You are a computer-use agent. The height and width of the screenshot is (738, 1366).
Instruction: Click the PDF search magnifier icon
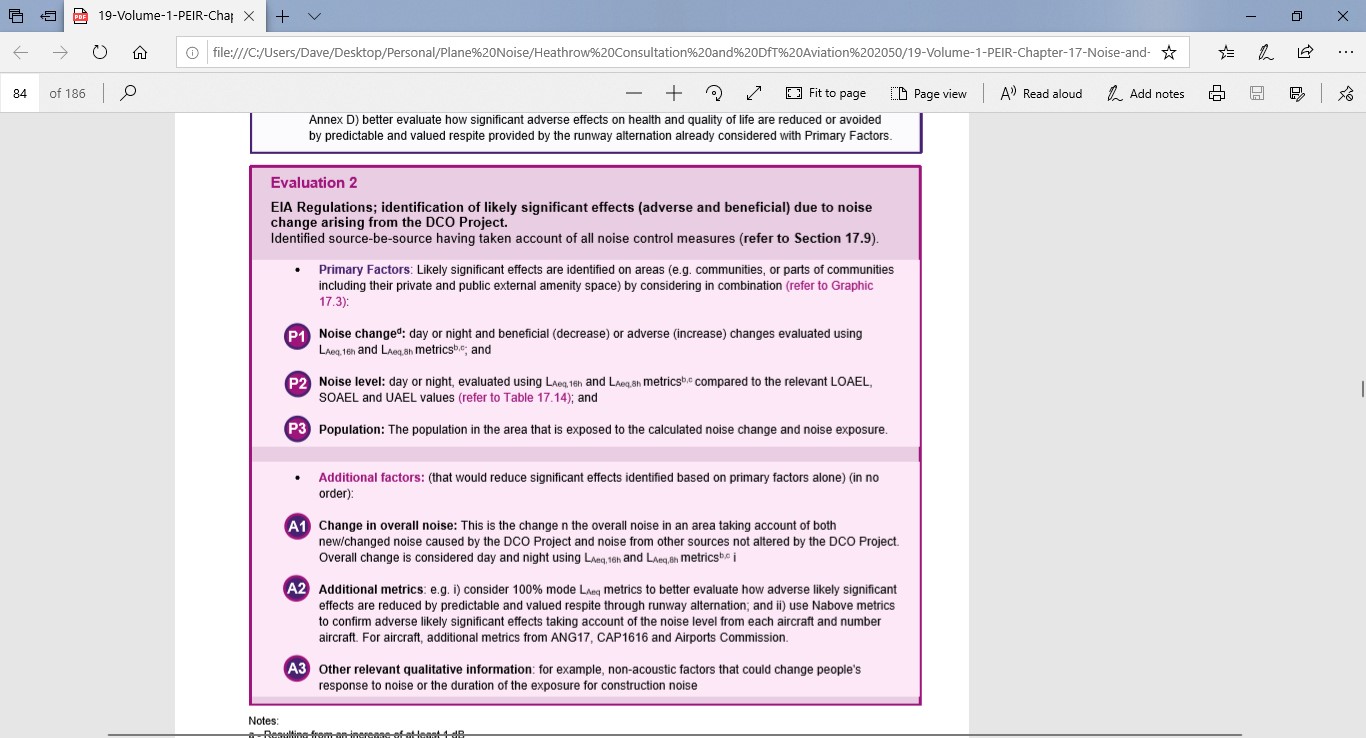(128, 93)
